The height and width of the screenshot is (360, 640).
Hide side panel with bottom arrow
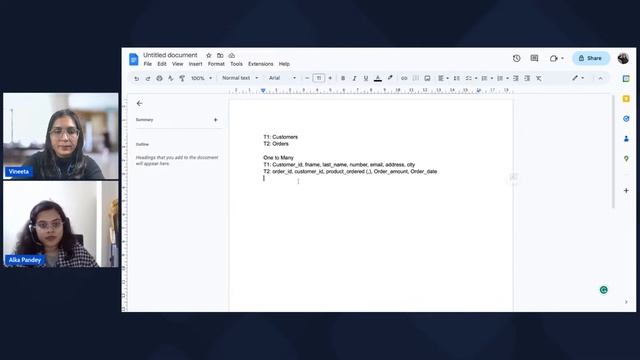pyautogui.click(x=626, y=302)
